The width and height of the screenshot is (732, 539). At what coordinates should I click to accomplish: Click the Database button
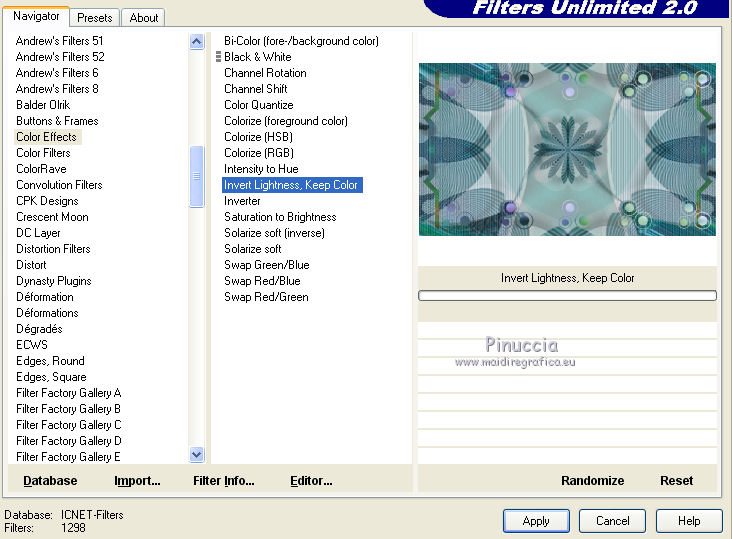[x=50, y=481]
